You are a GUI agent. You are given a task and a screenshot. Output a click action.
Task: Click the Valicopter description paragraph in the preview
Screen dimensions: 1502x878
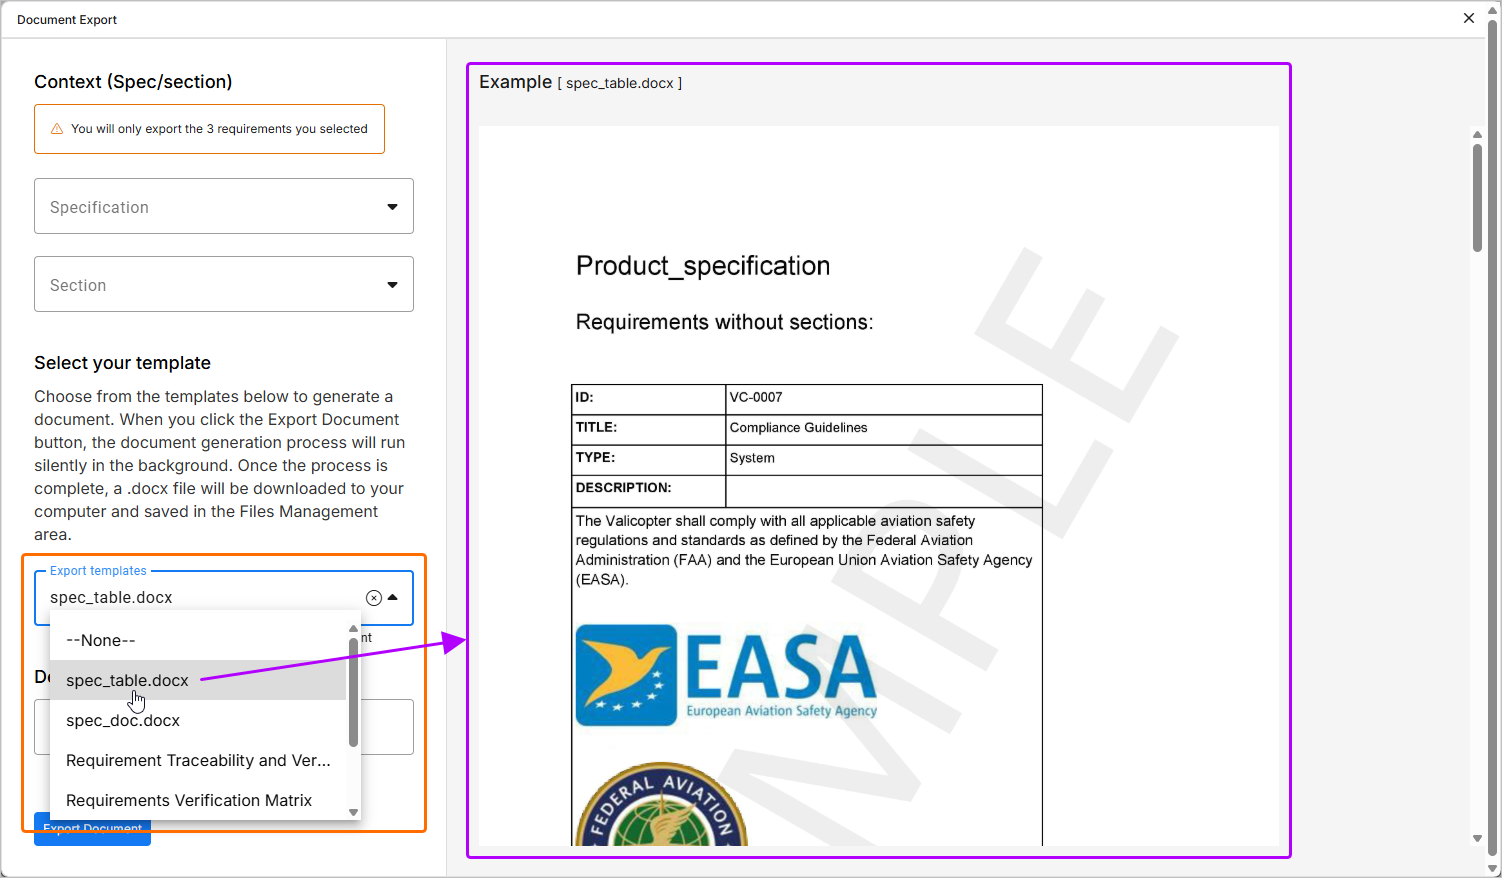point(804,550)
